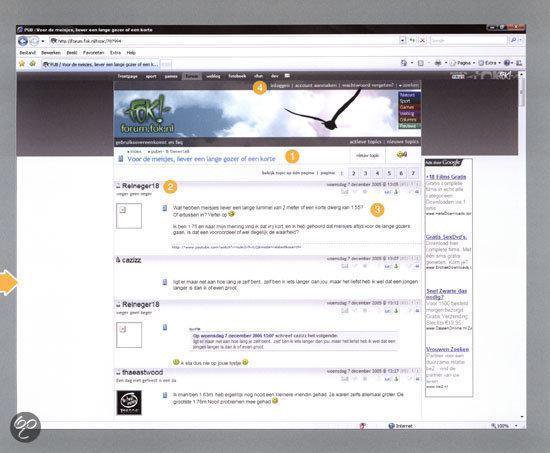Open the Pagina toolbar menu
This screenshot has height=453, width=550.
[462, 63]
